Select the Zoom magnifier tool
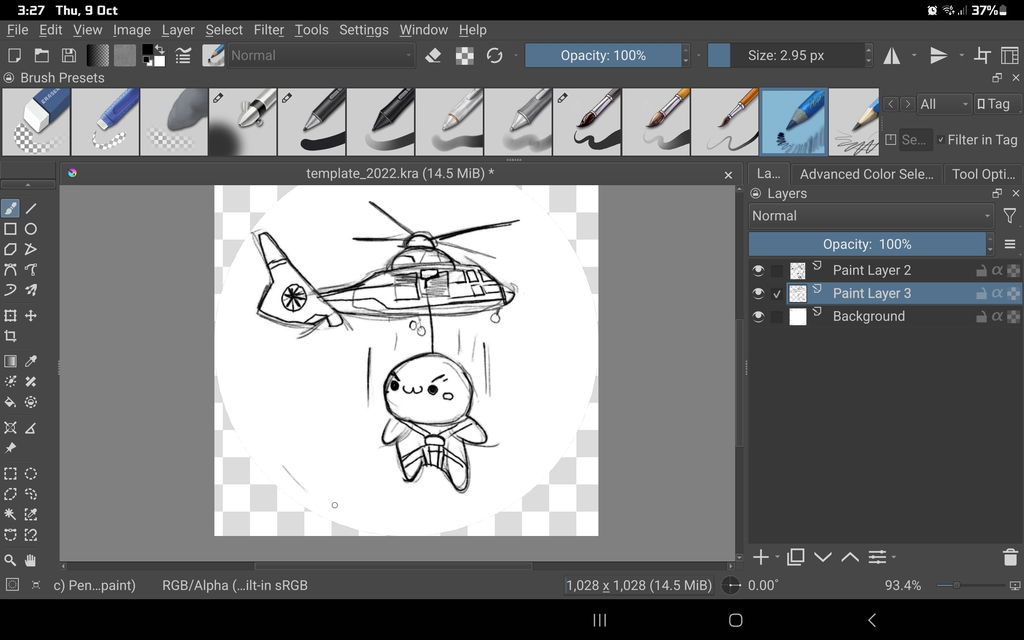Screen dimensions: 1024x640 (x=10, y=560)
